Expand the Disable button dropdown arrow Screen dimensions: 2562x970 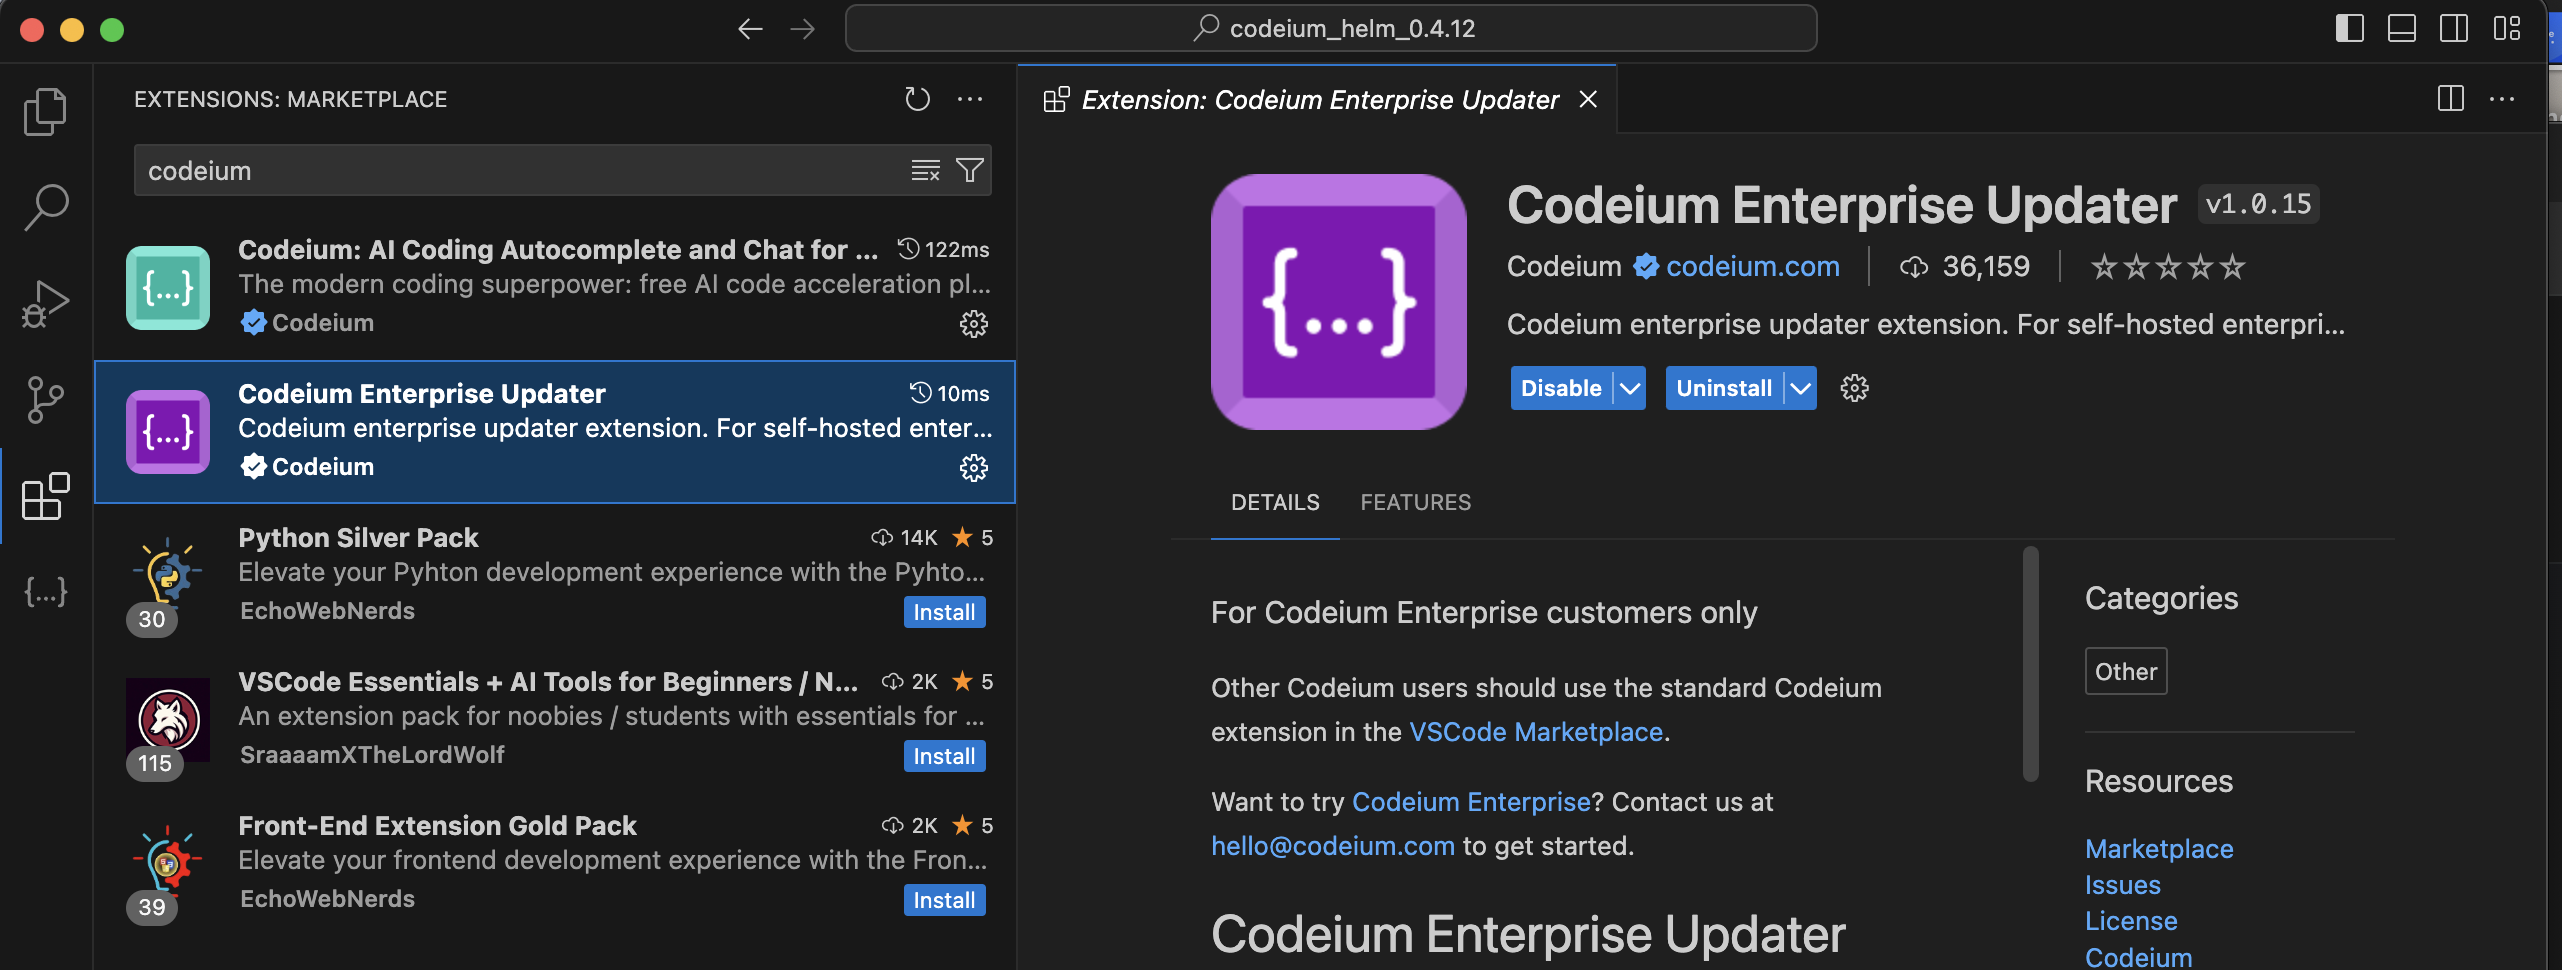(x=1630, y=388)
